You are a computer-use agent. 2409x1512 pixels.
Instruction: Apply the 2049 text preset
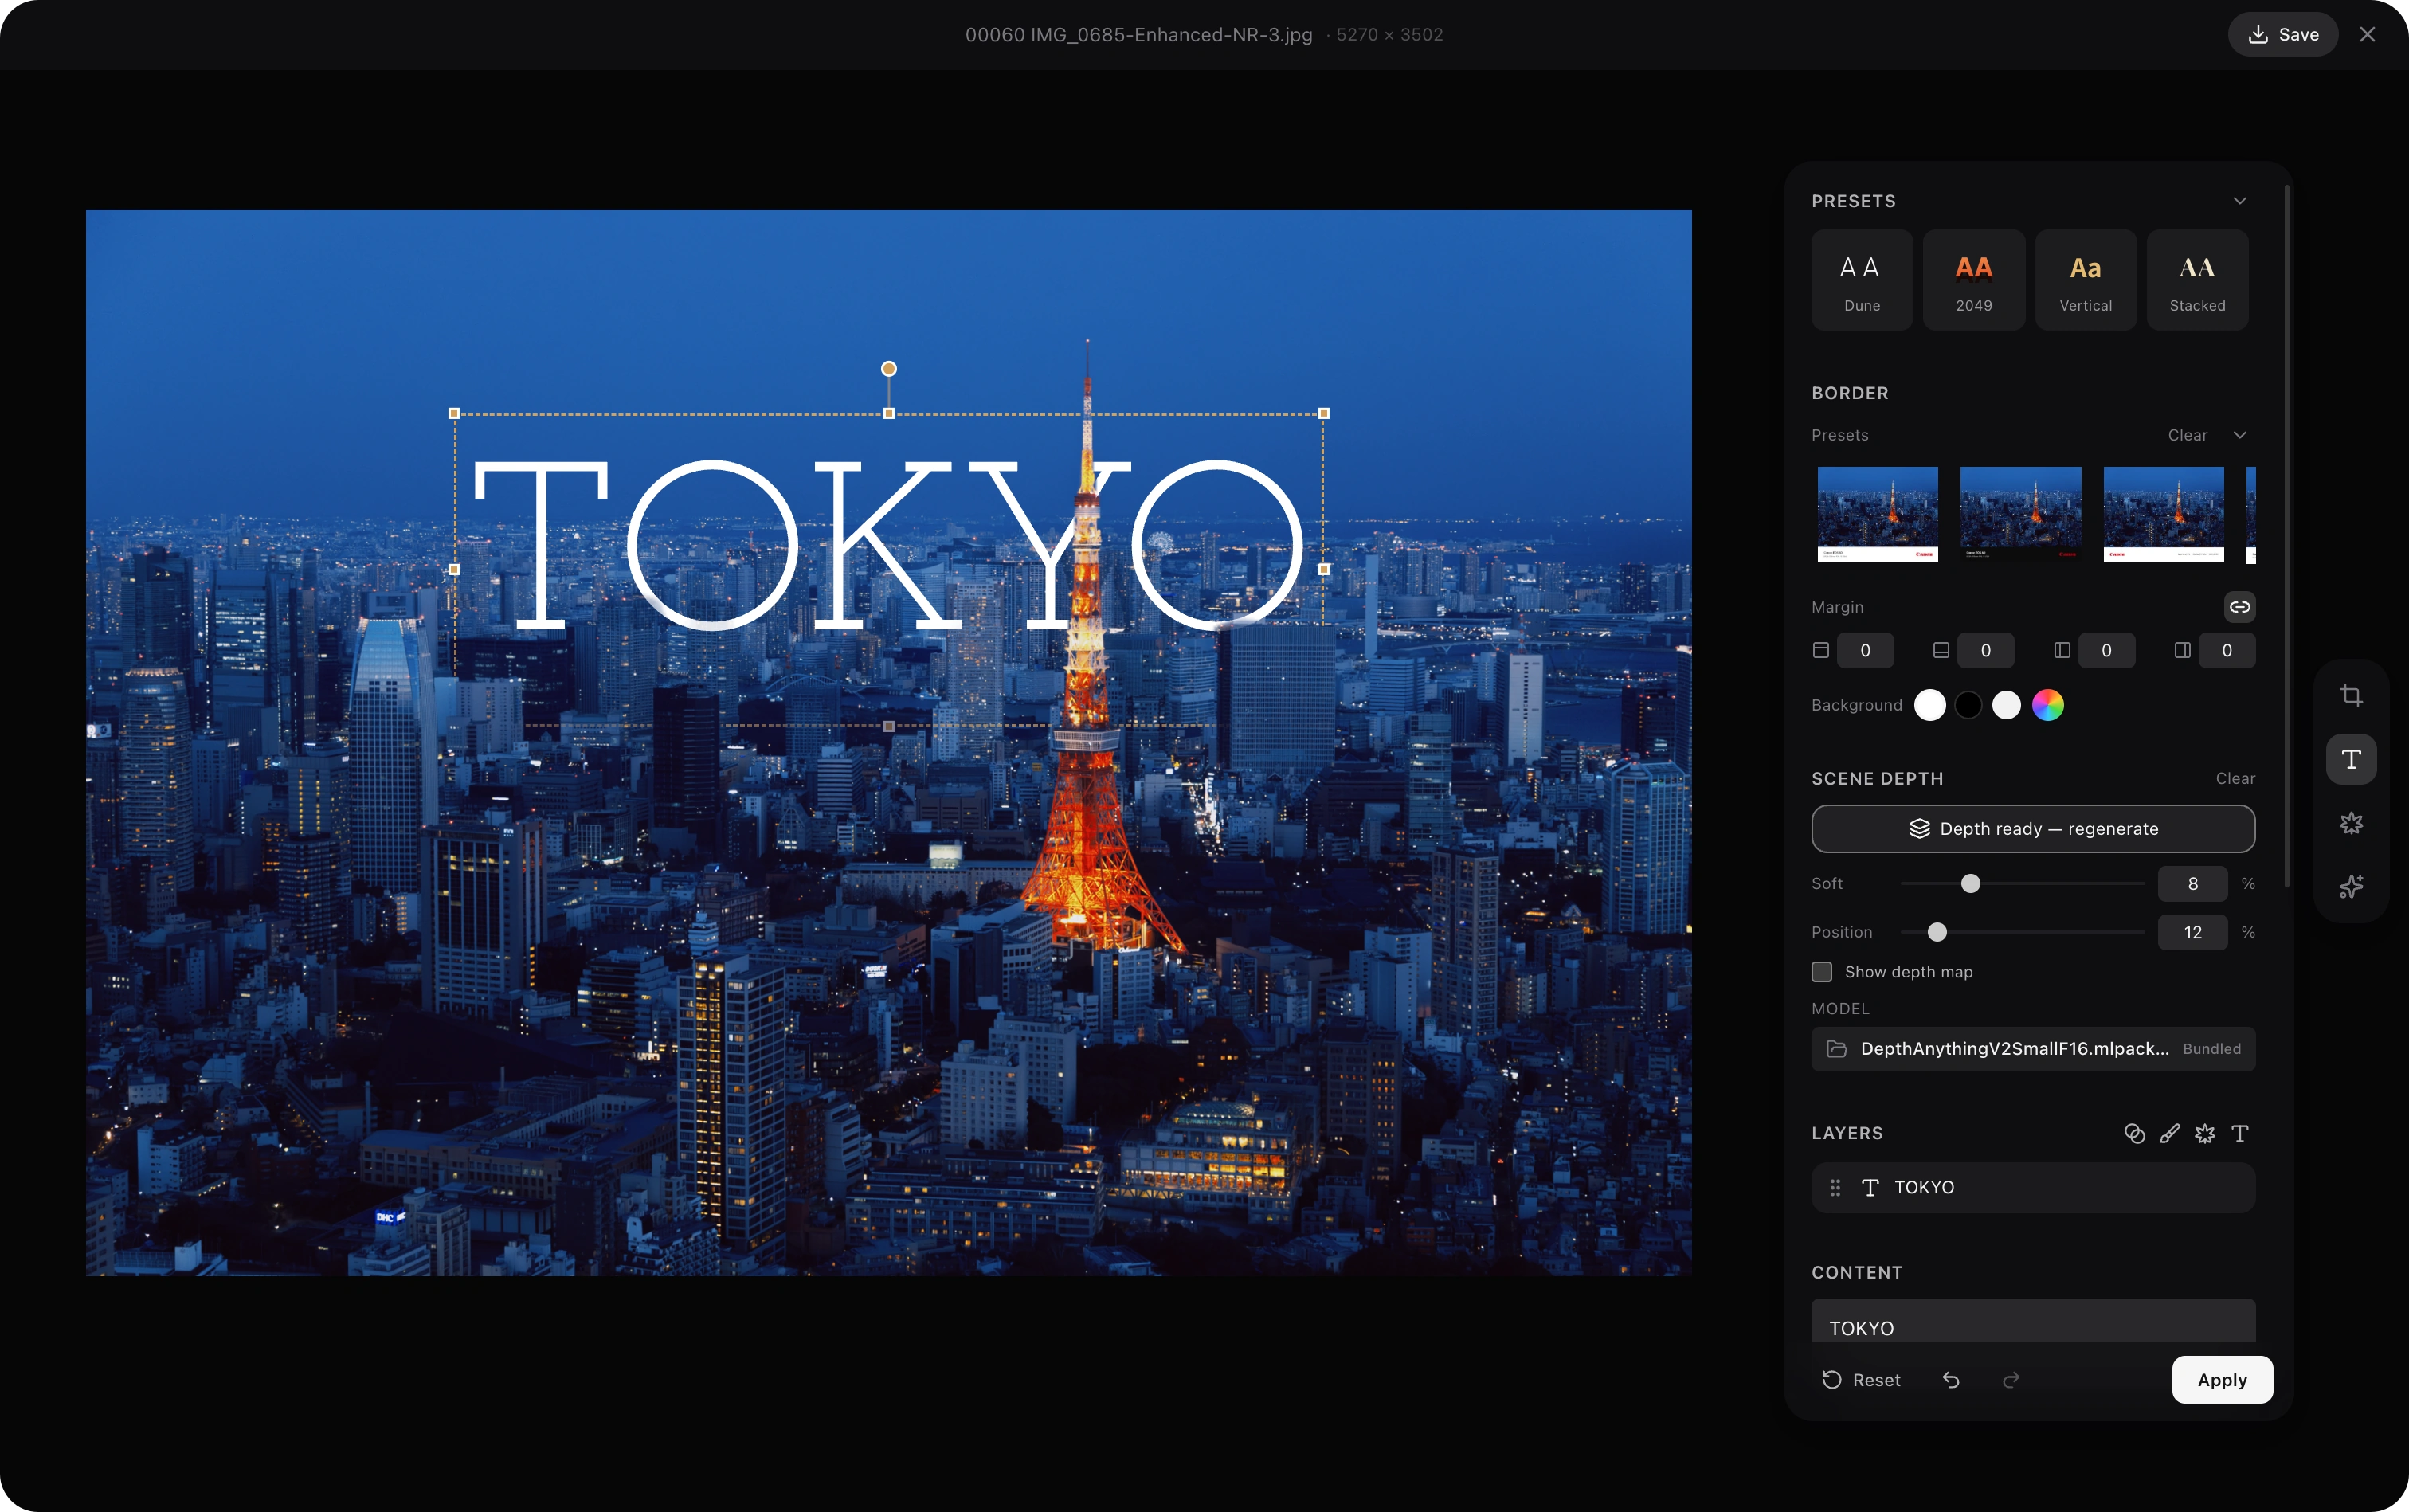coord(1974,280)
